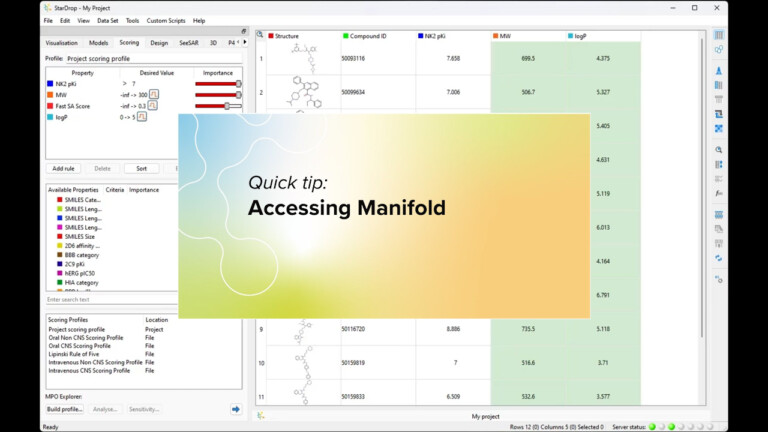Image resolution: width=768 pixels, height=432 pixels.
Task: Click the NK2 pKi blue color swatch
Action: pyautogui.click(x=50, y=83)
